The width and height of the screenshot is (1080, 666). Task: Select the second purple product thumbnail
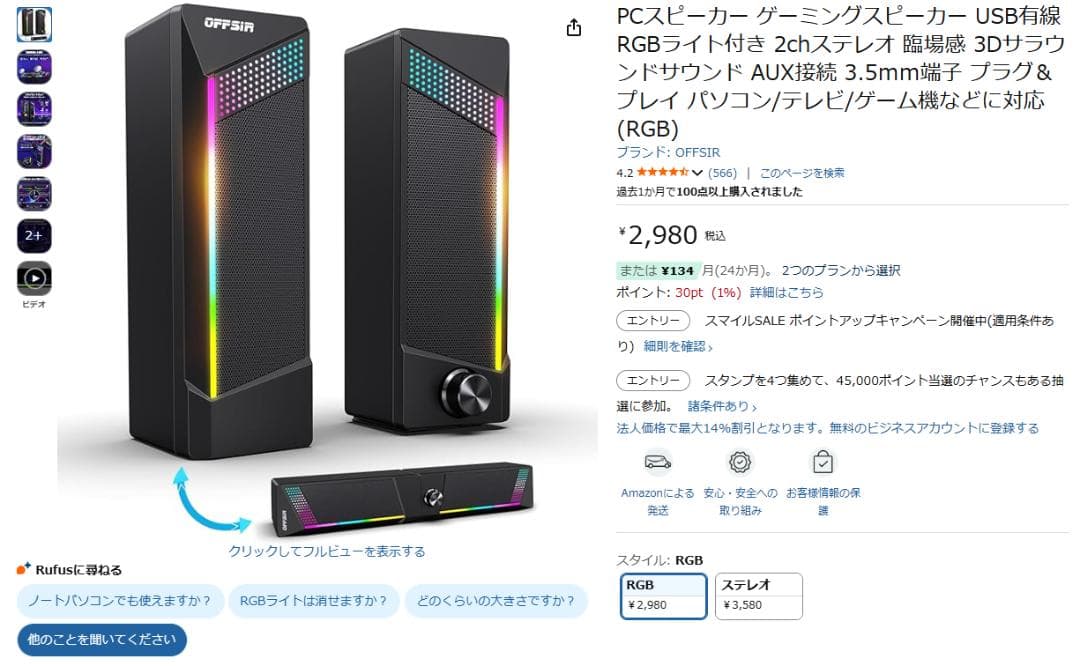point(34,110)
